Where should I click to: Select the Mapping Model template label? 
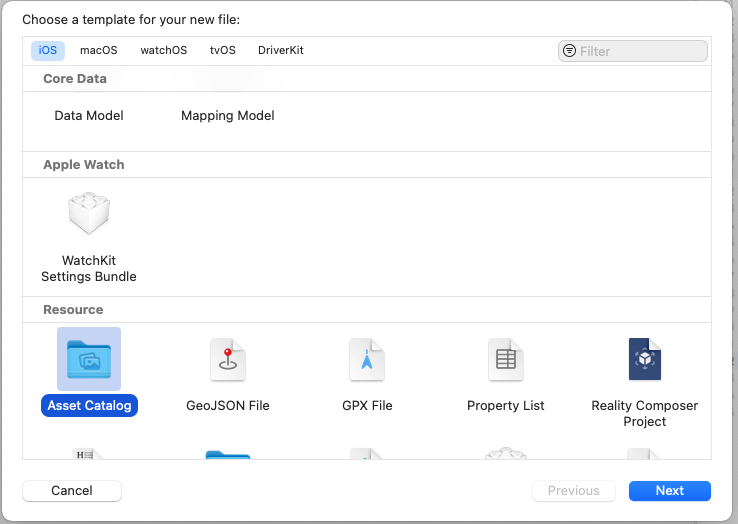(x=228, y=115)
